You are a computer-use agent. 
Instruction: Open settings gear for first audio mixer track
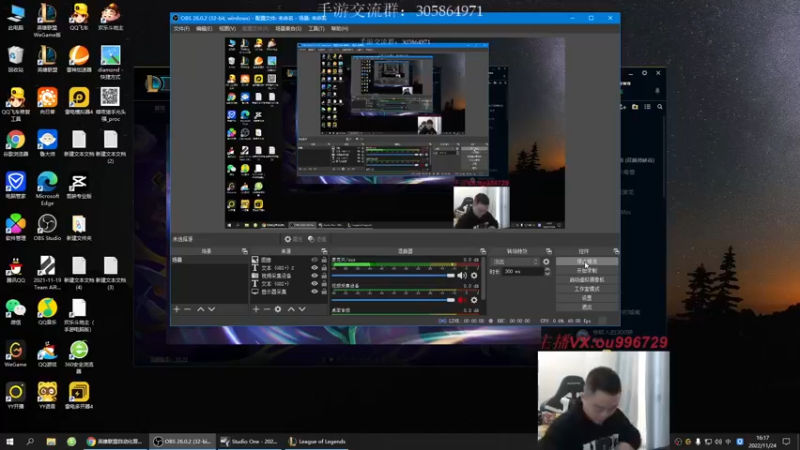[474, 275]
